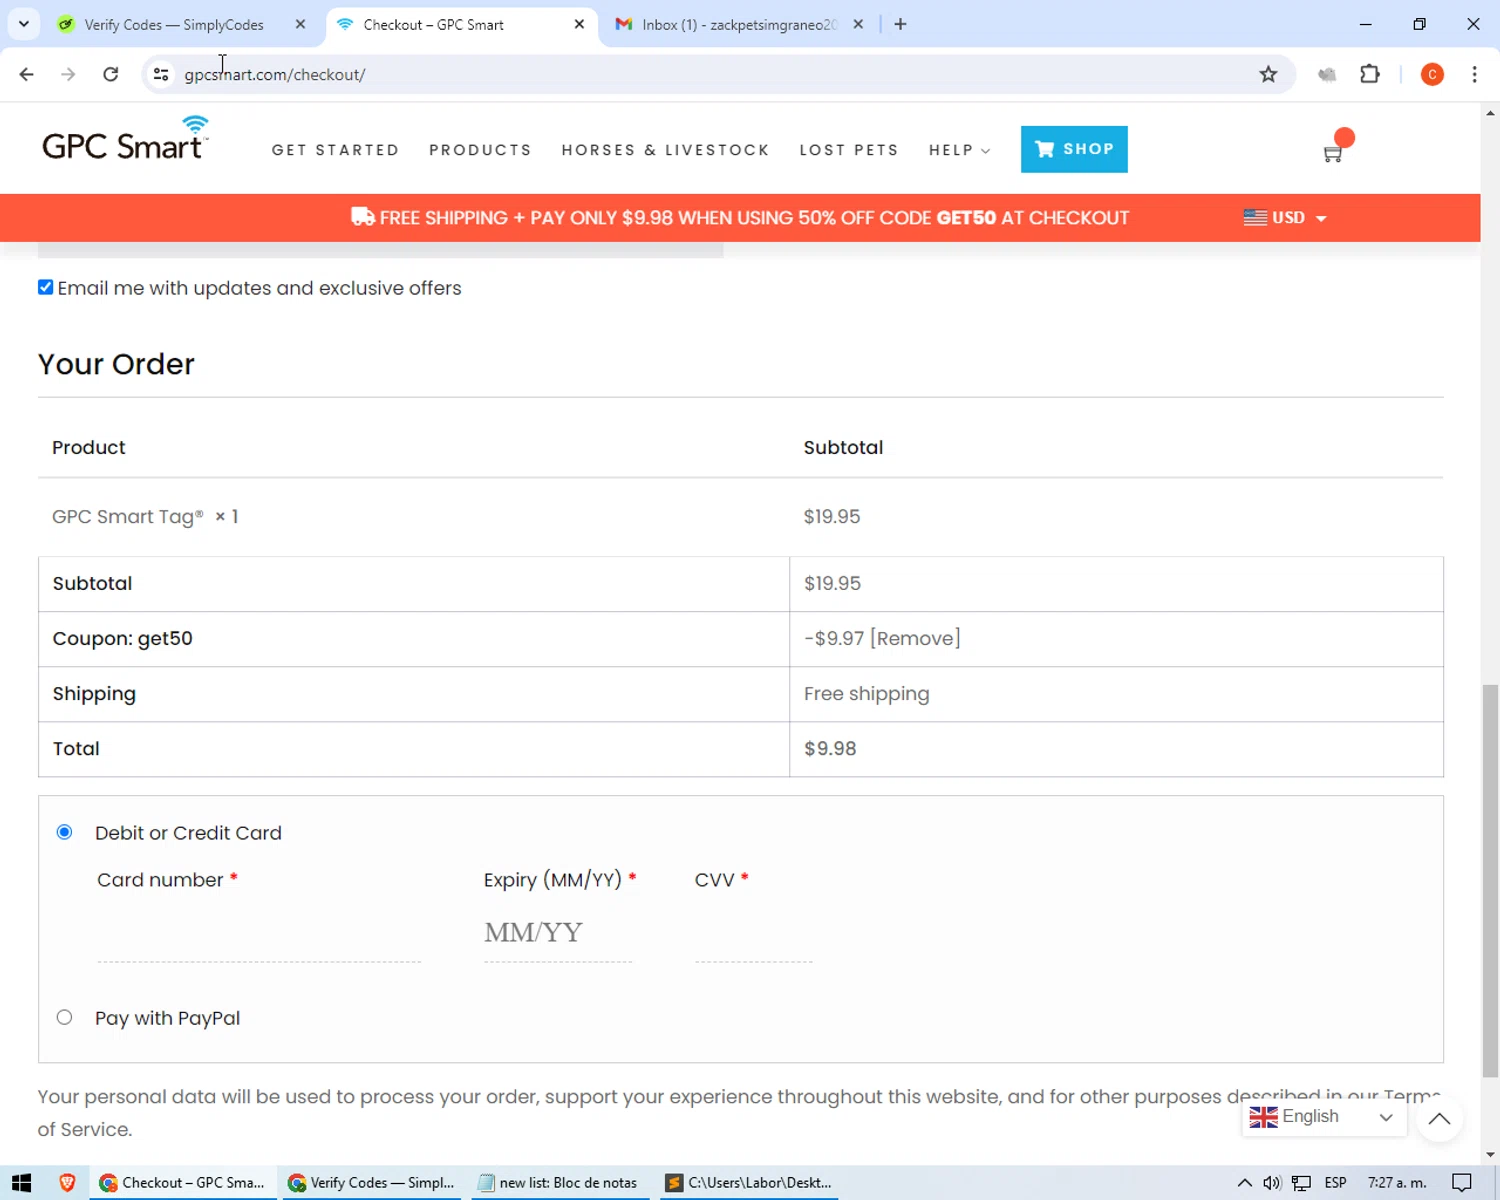Click the Checkout GPC Smart taskbar window

[183, 1183]
